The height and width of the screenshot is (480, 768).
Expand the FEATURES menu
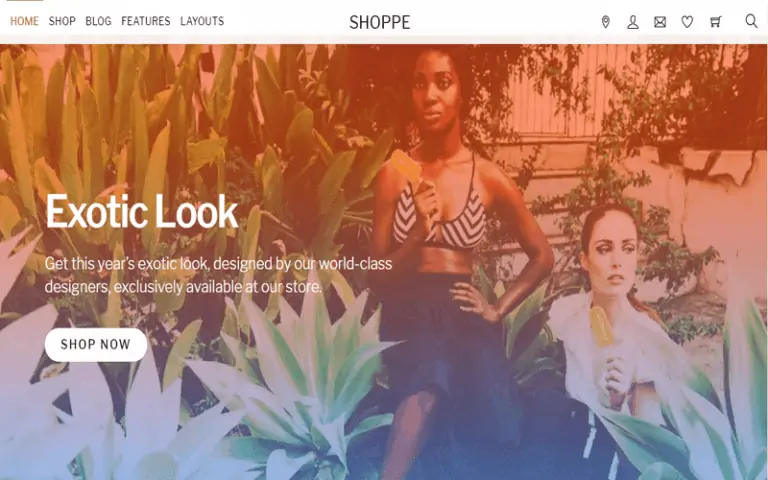145,21
